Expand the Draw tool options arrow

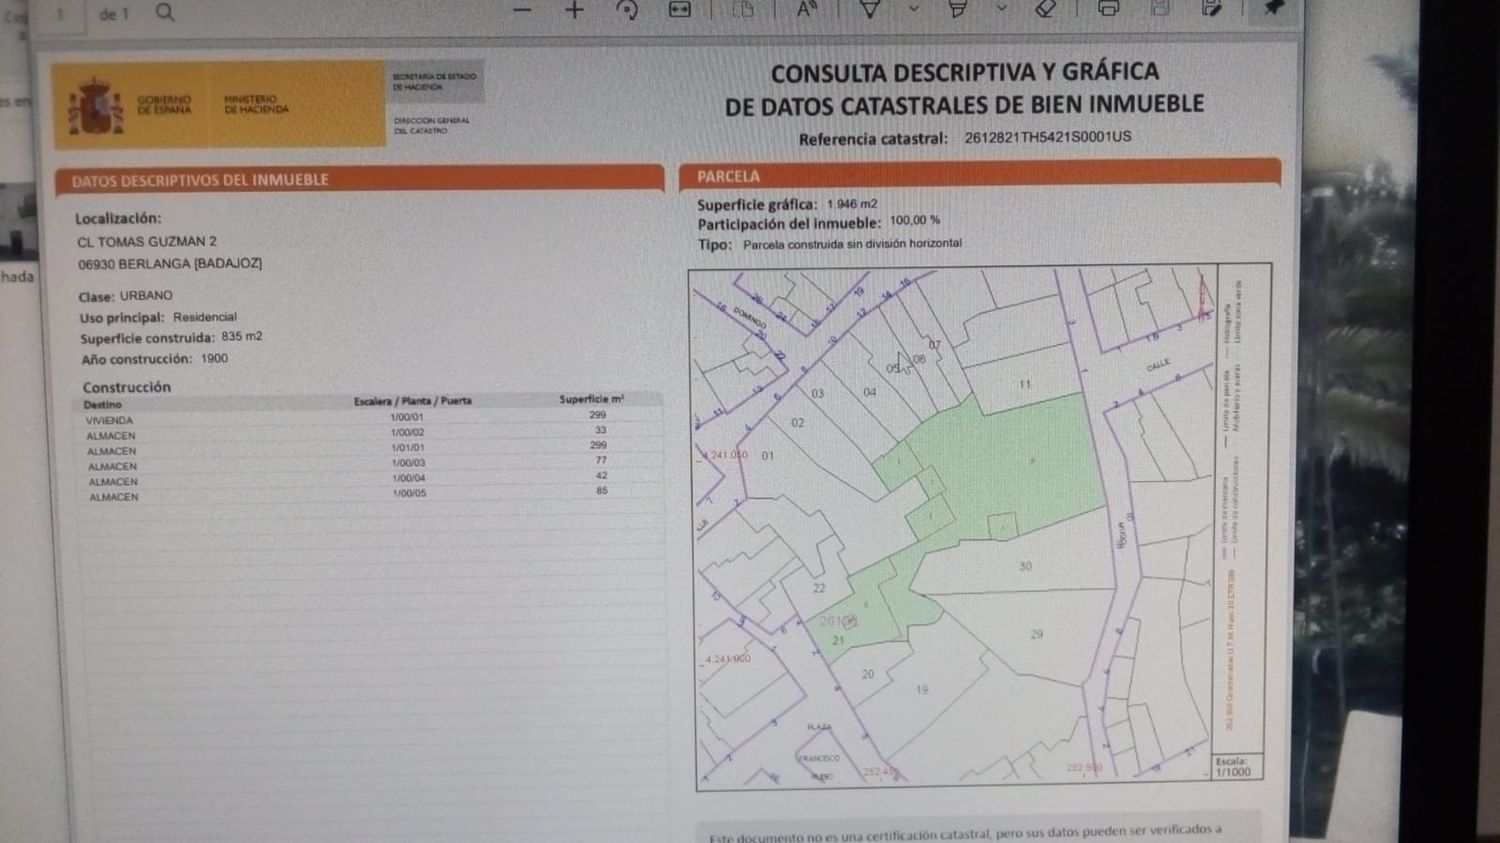coord(914,10)
